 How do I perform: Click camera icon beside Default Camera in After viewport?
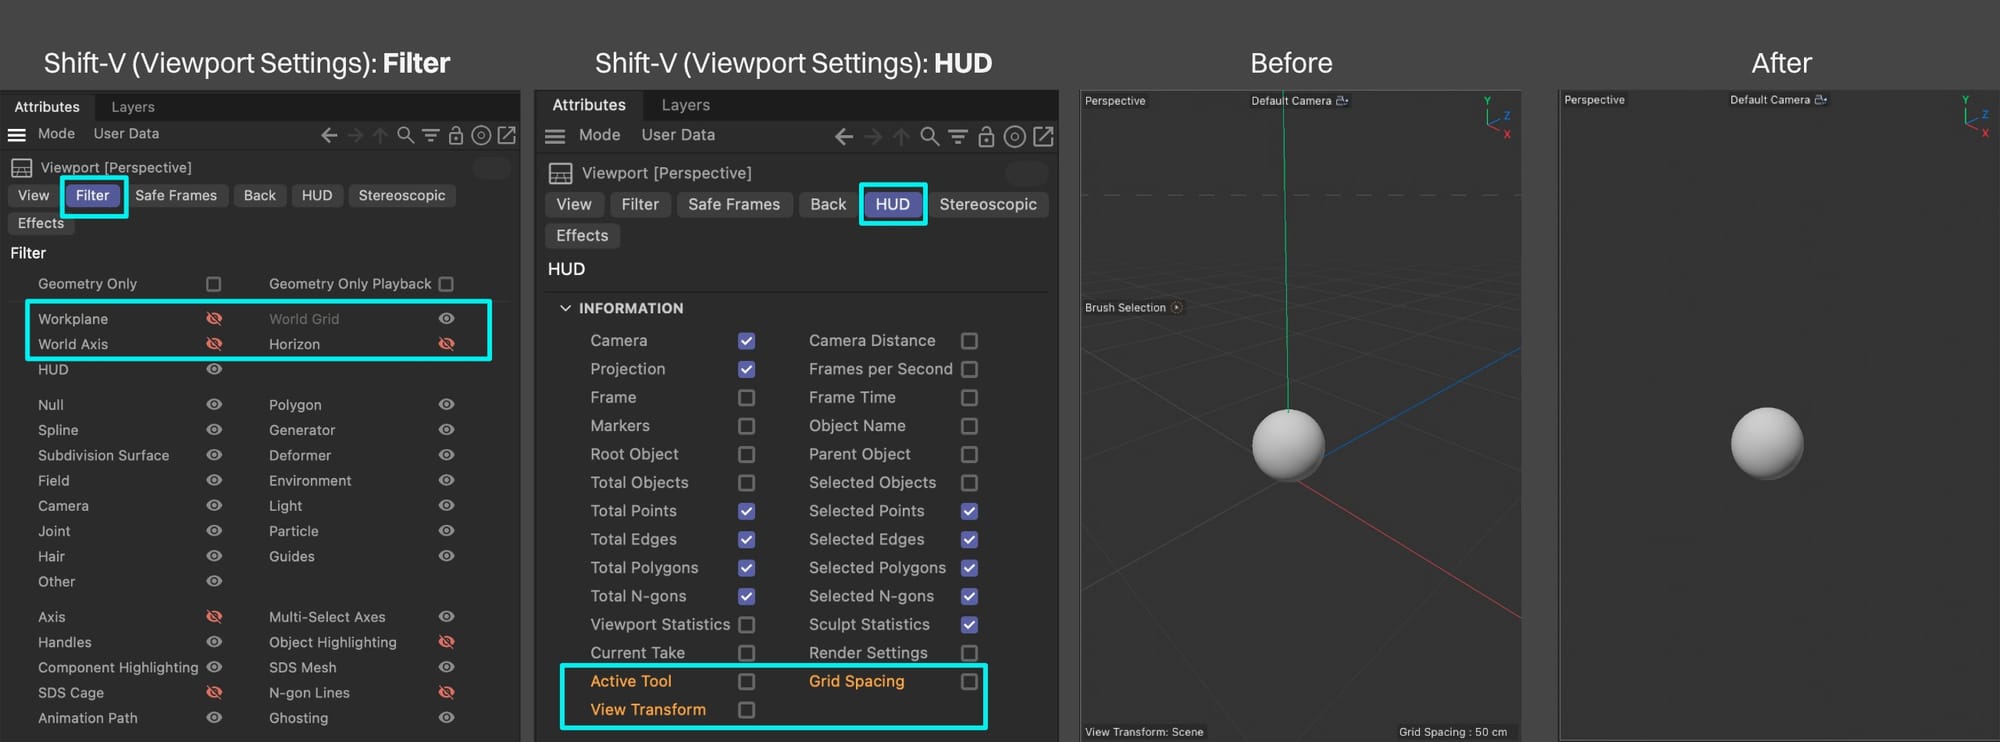[x=1821, y=100]
